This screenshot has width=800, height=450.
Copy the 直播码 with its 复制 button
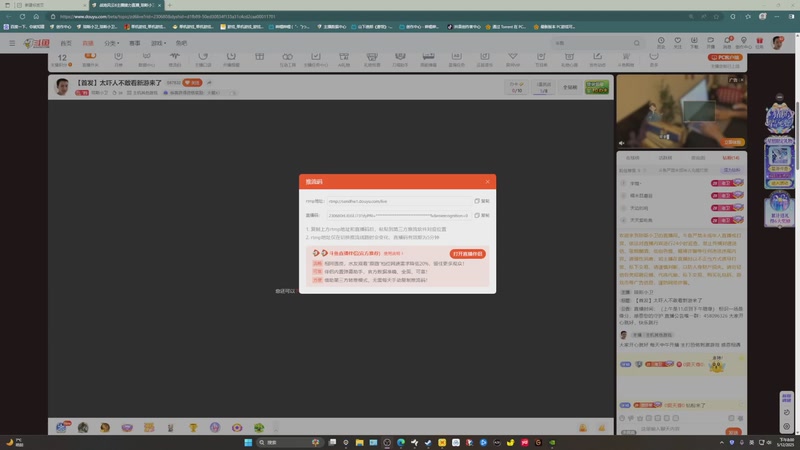coord(482,215)
